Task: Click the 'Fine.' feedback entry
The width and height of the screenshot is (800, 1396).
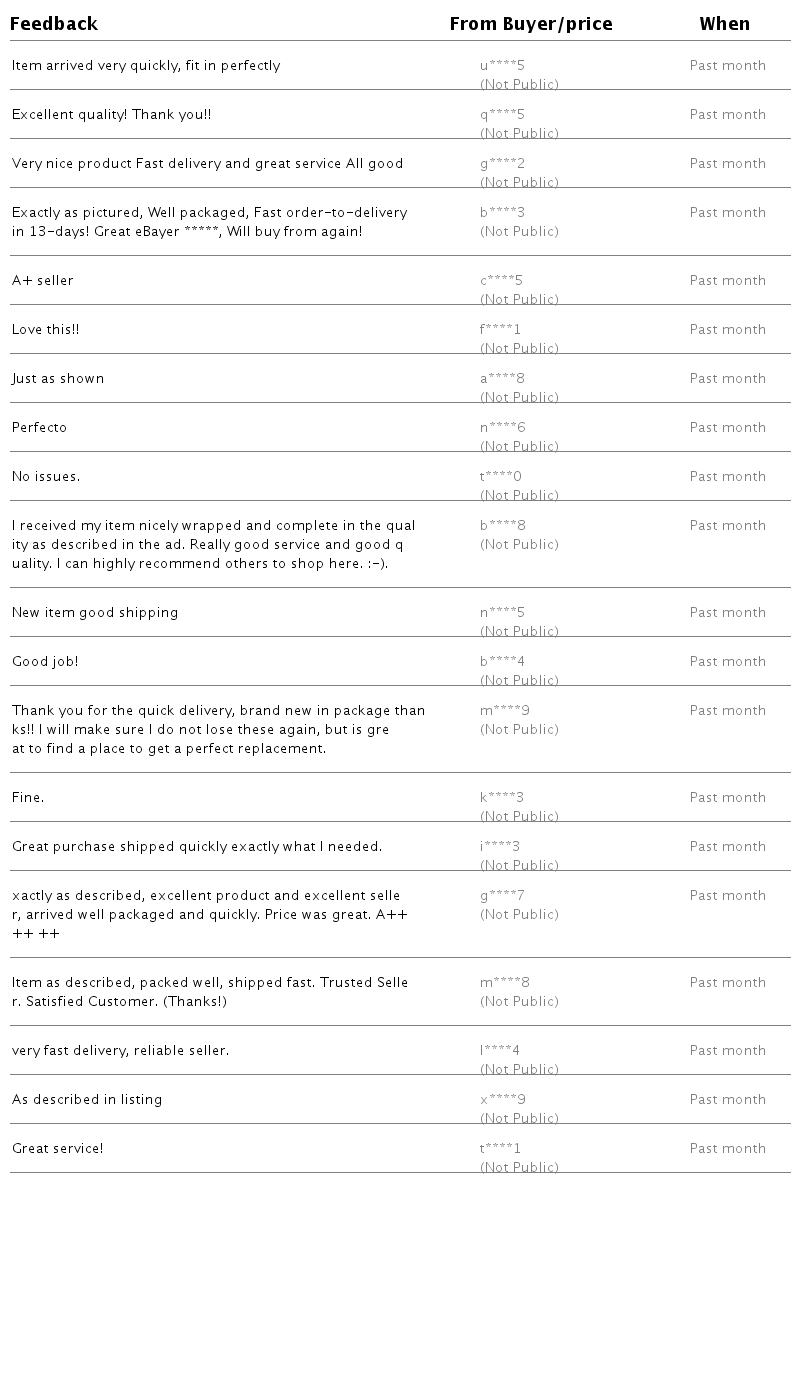Action: 28,798
